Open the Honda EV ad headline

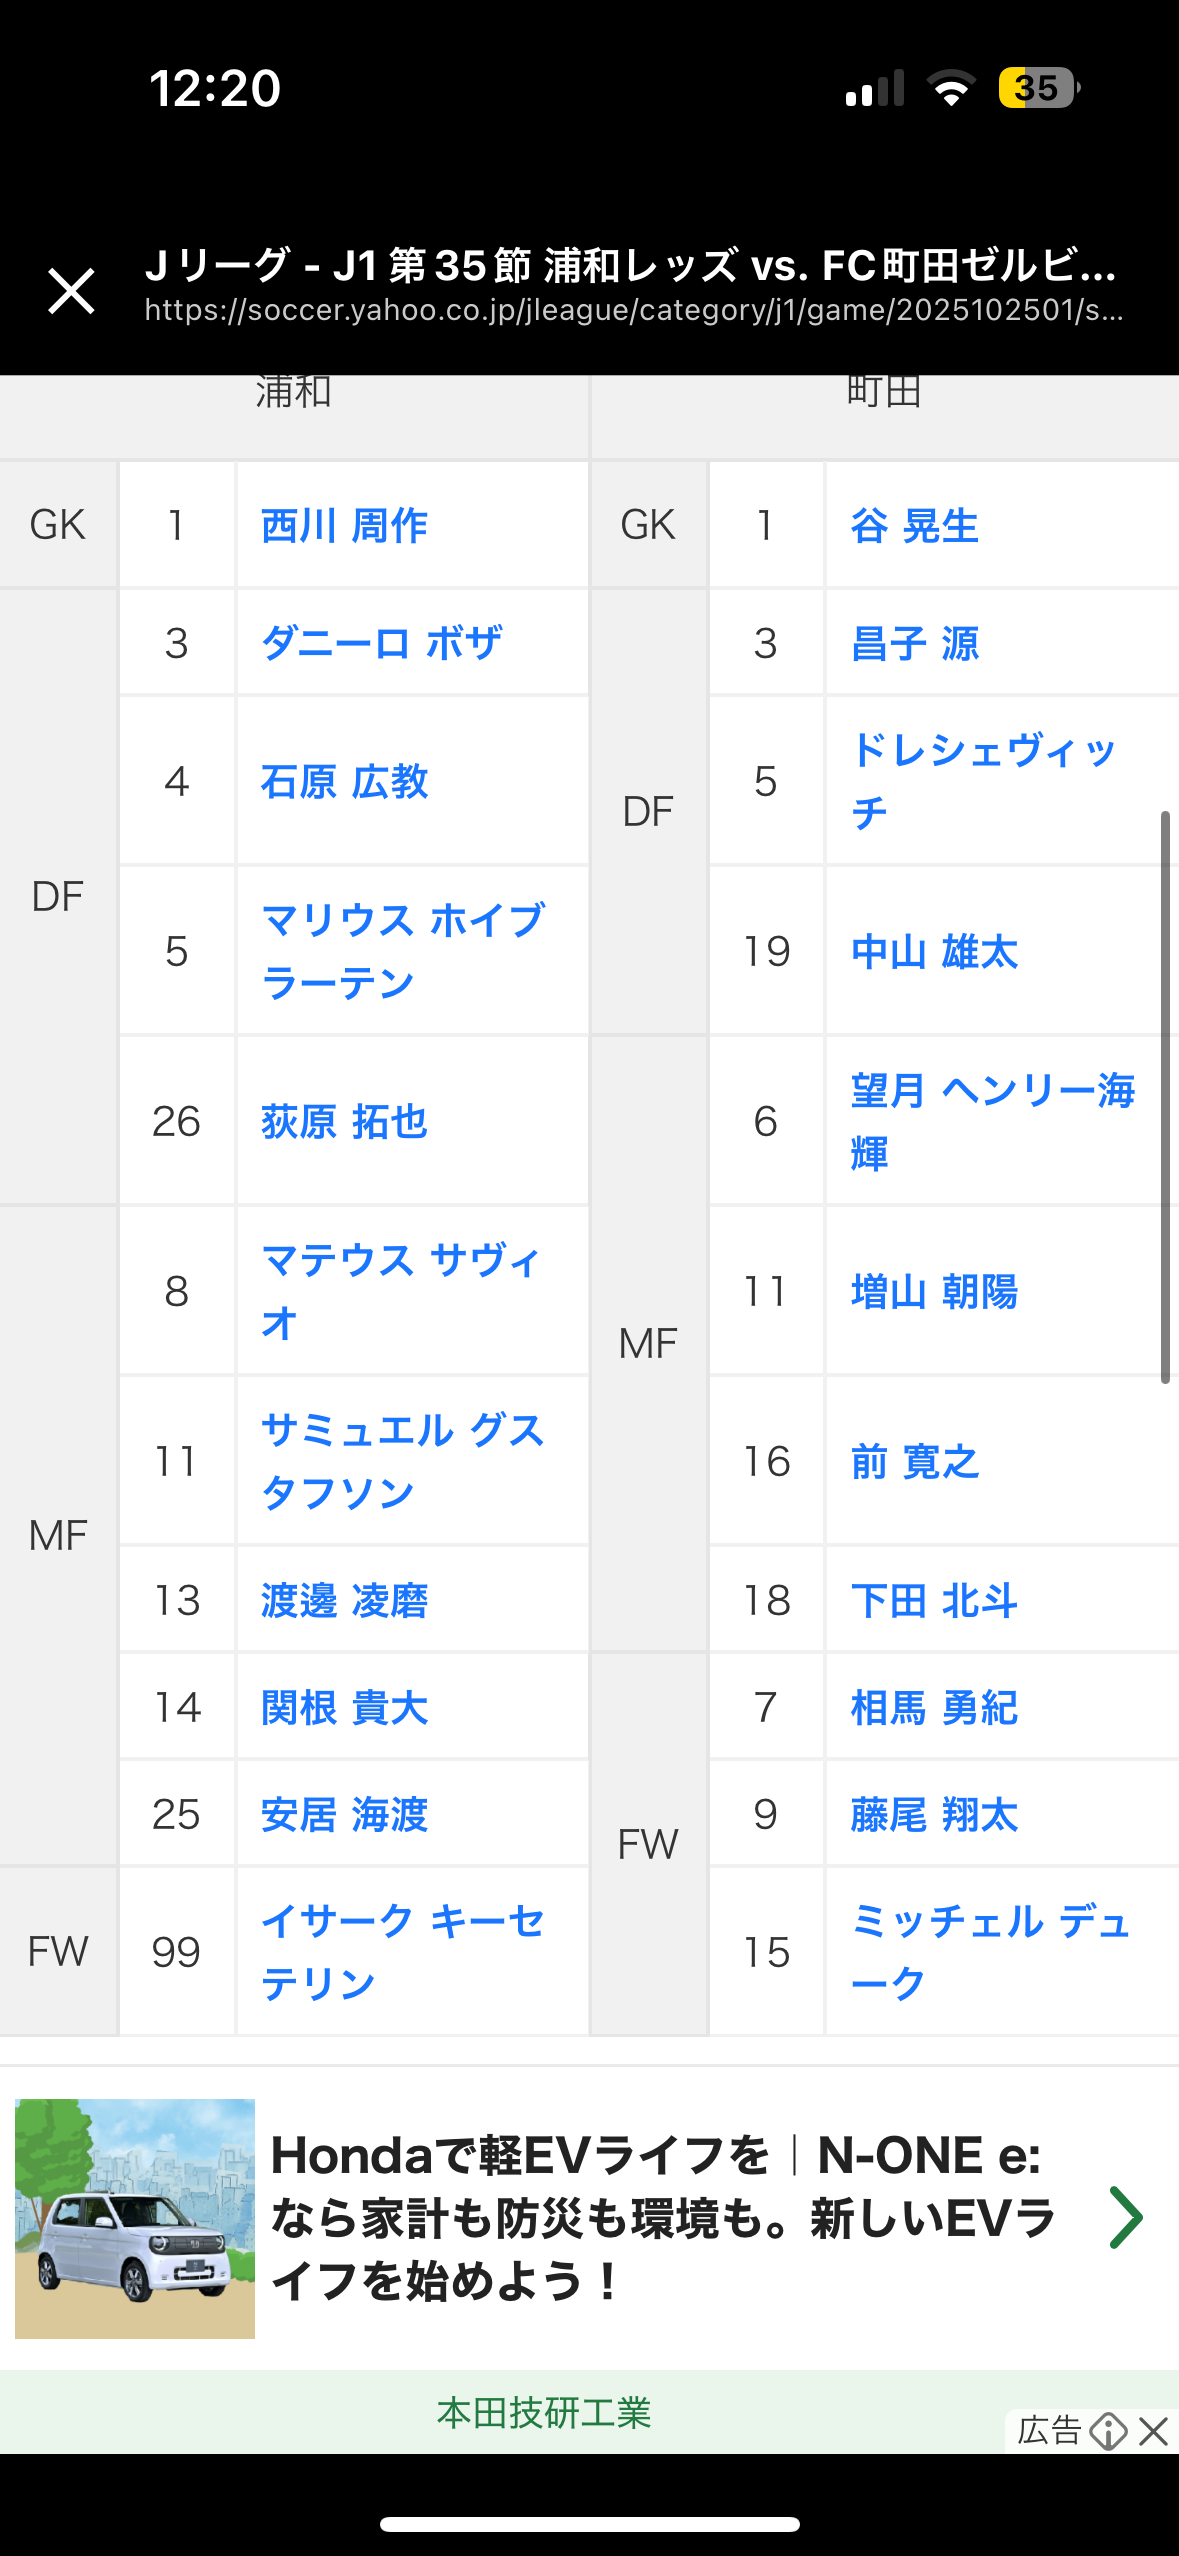pos(663,2217)
